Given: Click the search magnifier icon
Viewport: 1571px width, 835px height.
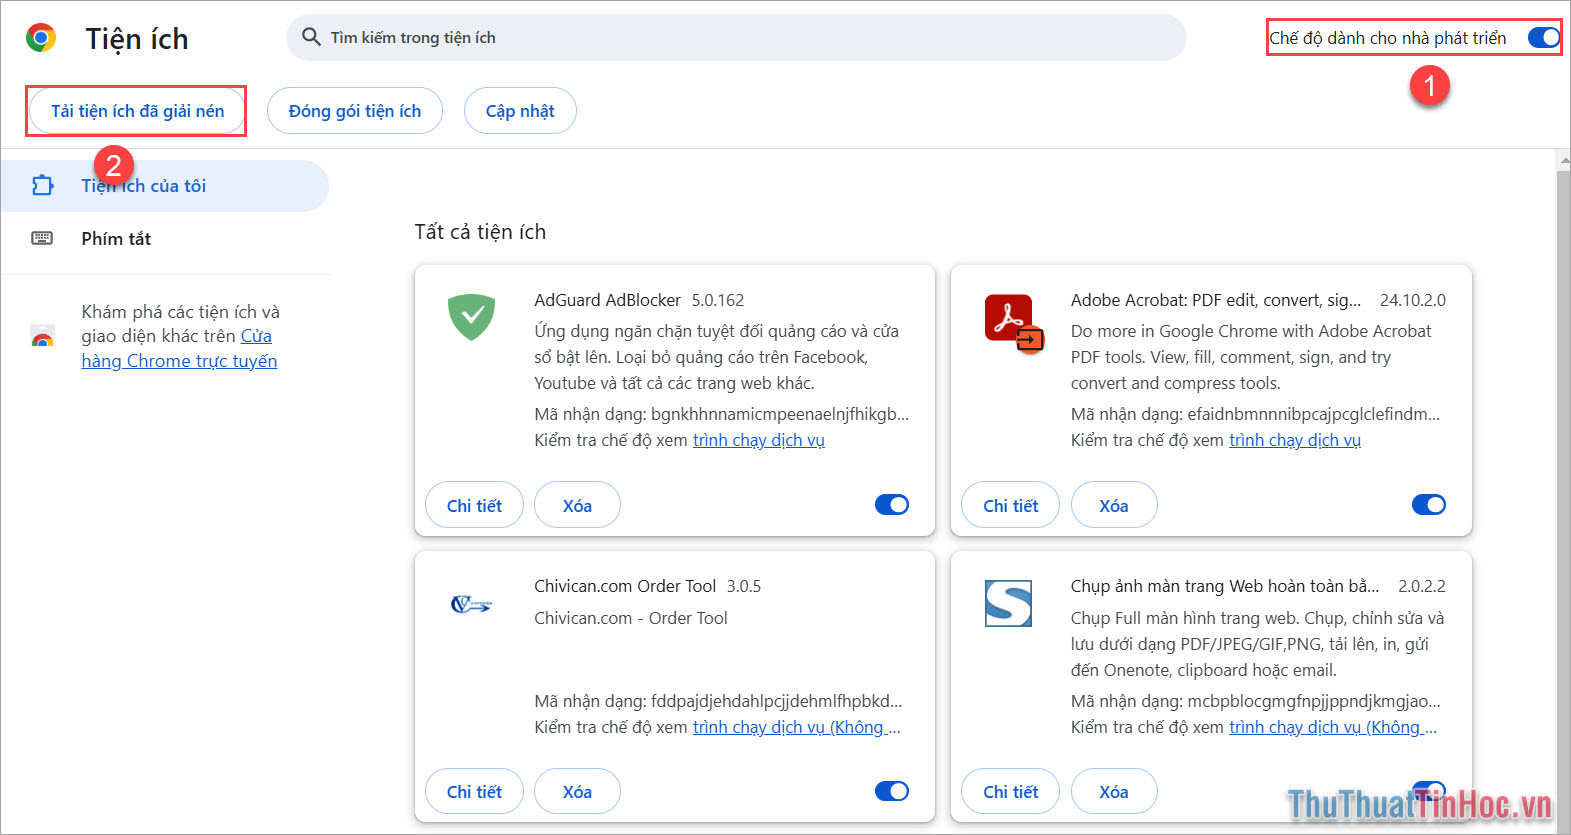Looking at the screenshot, I should click(311, 37).
